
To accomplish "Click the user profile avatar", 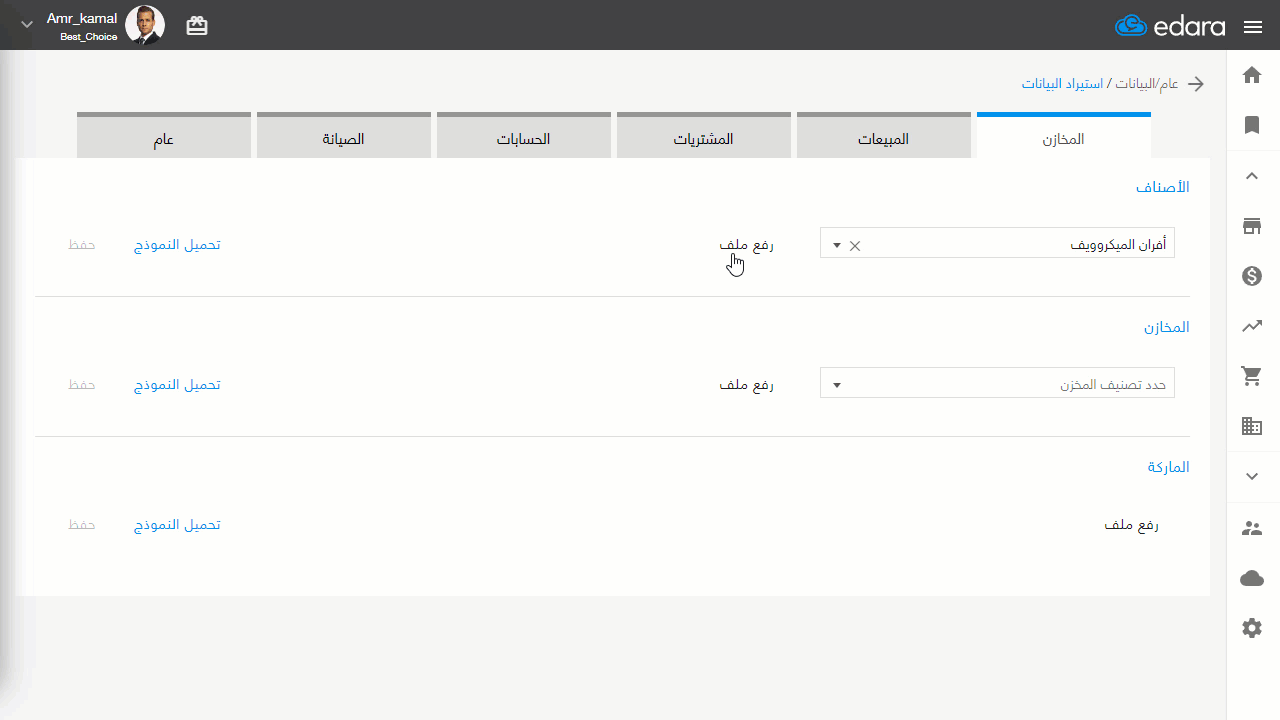I will [x=145, y=26].
